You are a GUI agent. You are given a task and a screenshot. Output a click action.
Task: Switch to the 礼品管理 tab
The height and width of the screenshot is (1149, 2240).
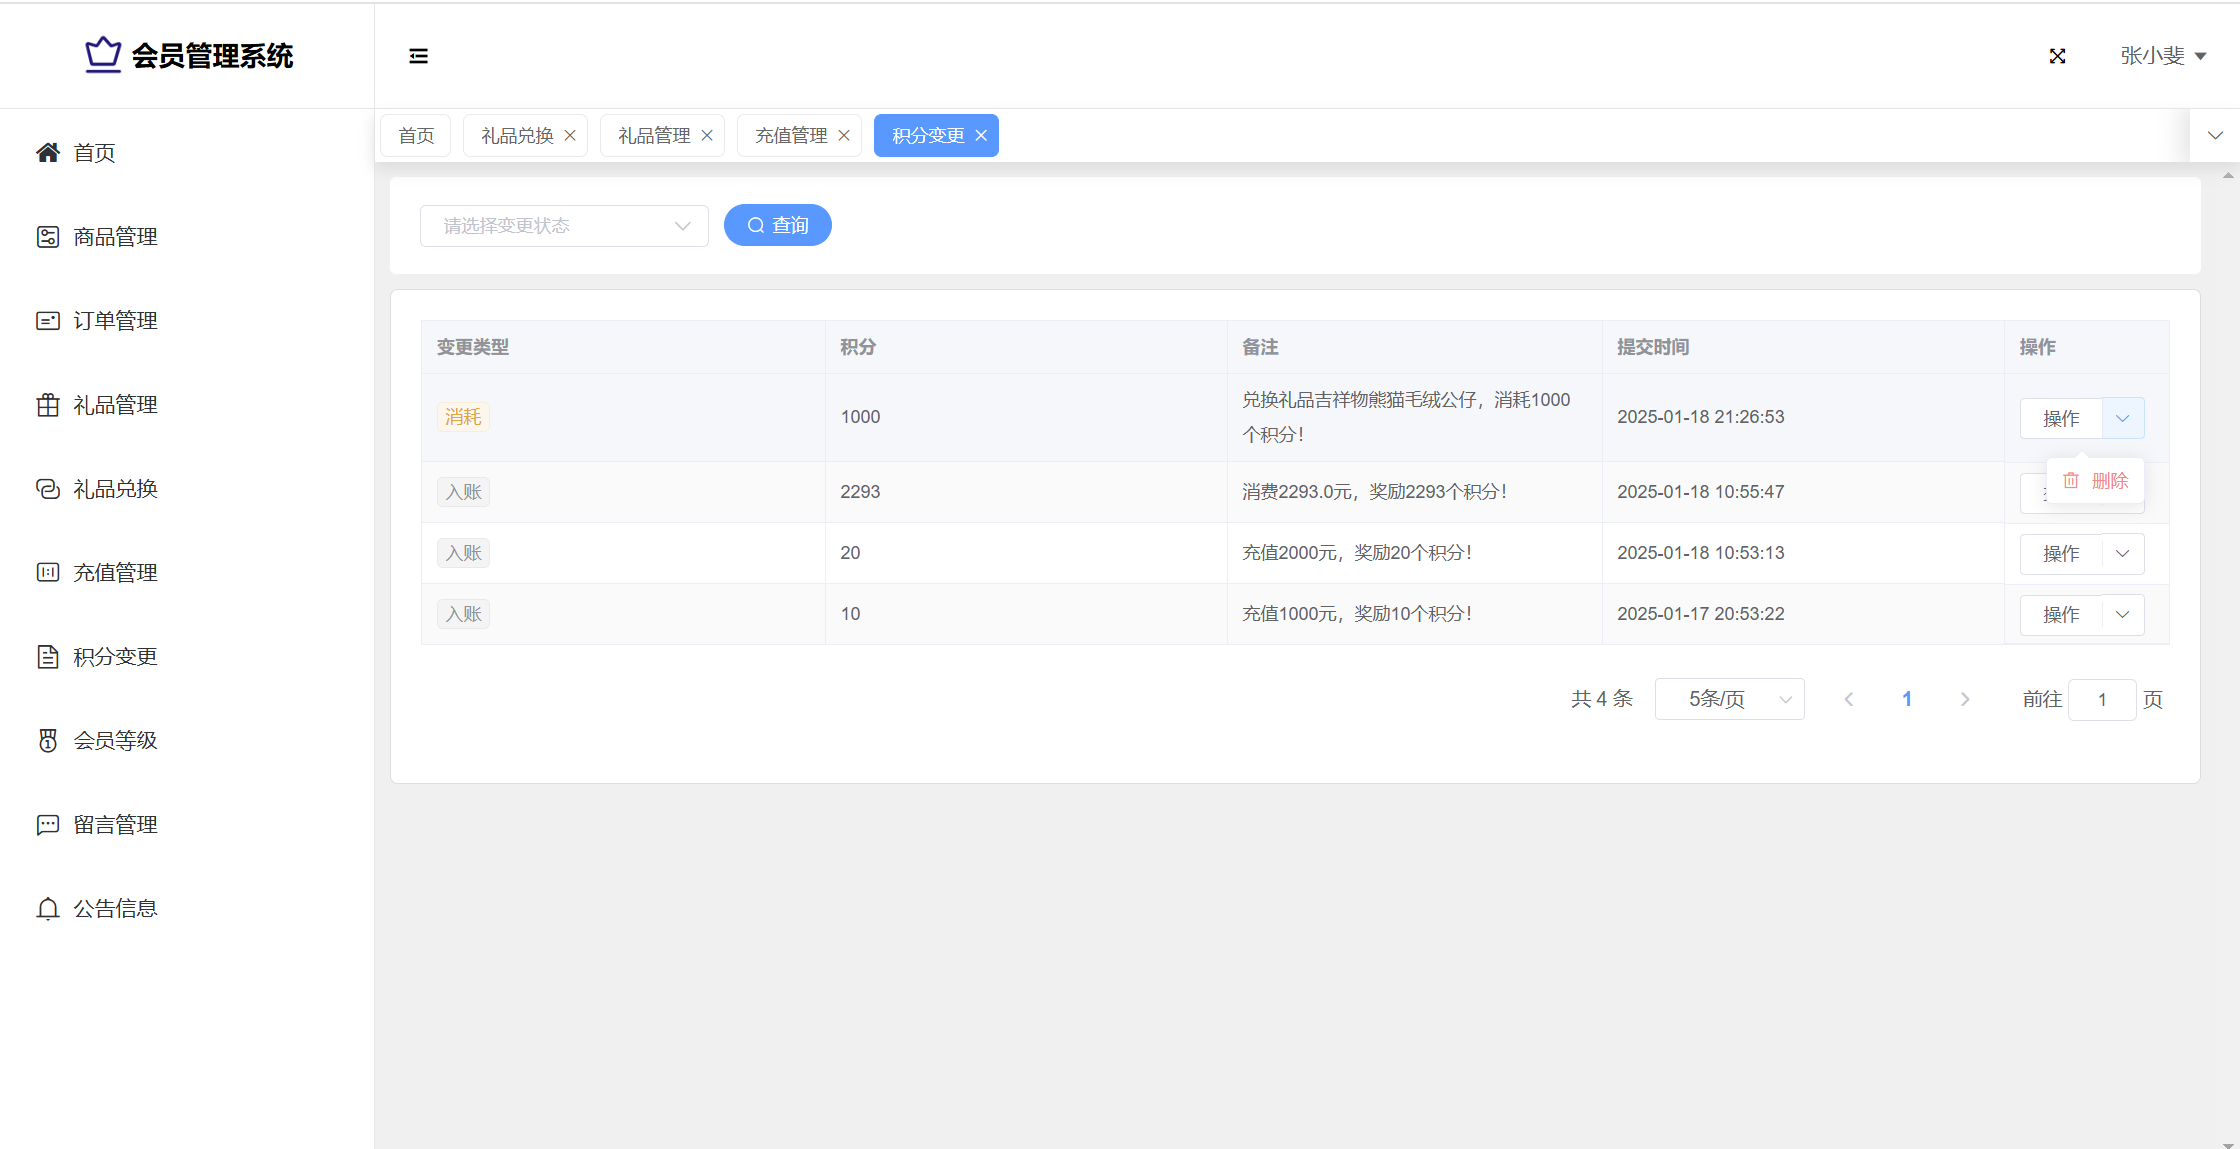pos(654,135)
